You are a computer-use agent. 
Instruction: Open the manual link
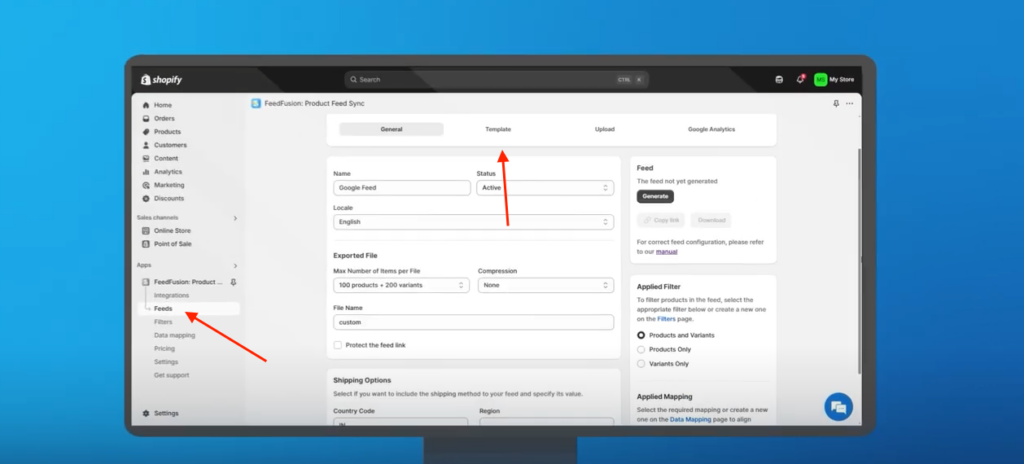pos(667,252)
